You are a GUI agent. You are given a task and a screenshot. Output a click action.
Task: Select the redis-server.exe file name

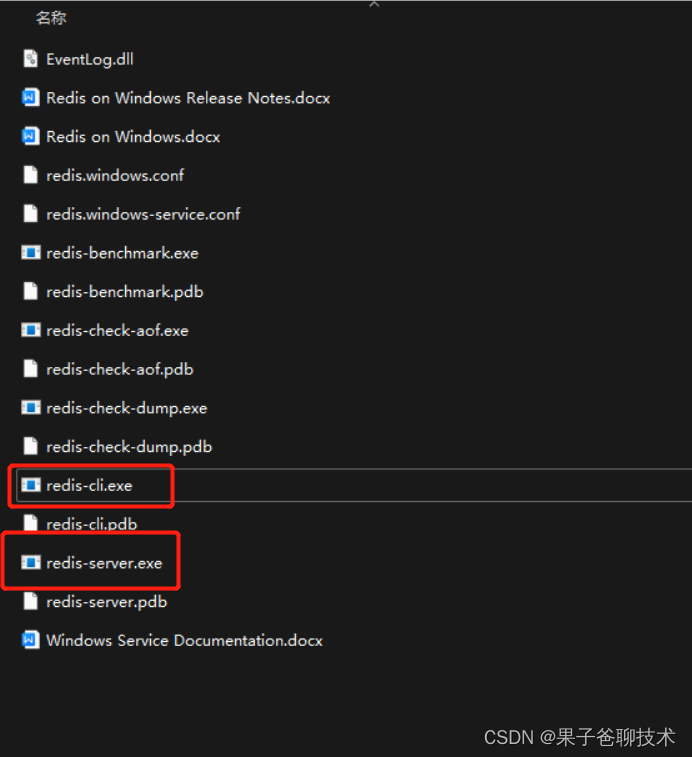click(x=104, y=563)
